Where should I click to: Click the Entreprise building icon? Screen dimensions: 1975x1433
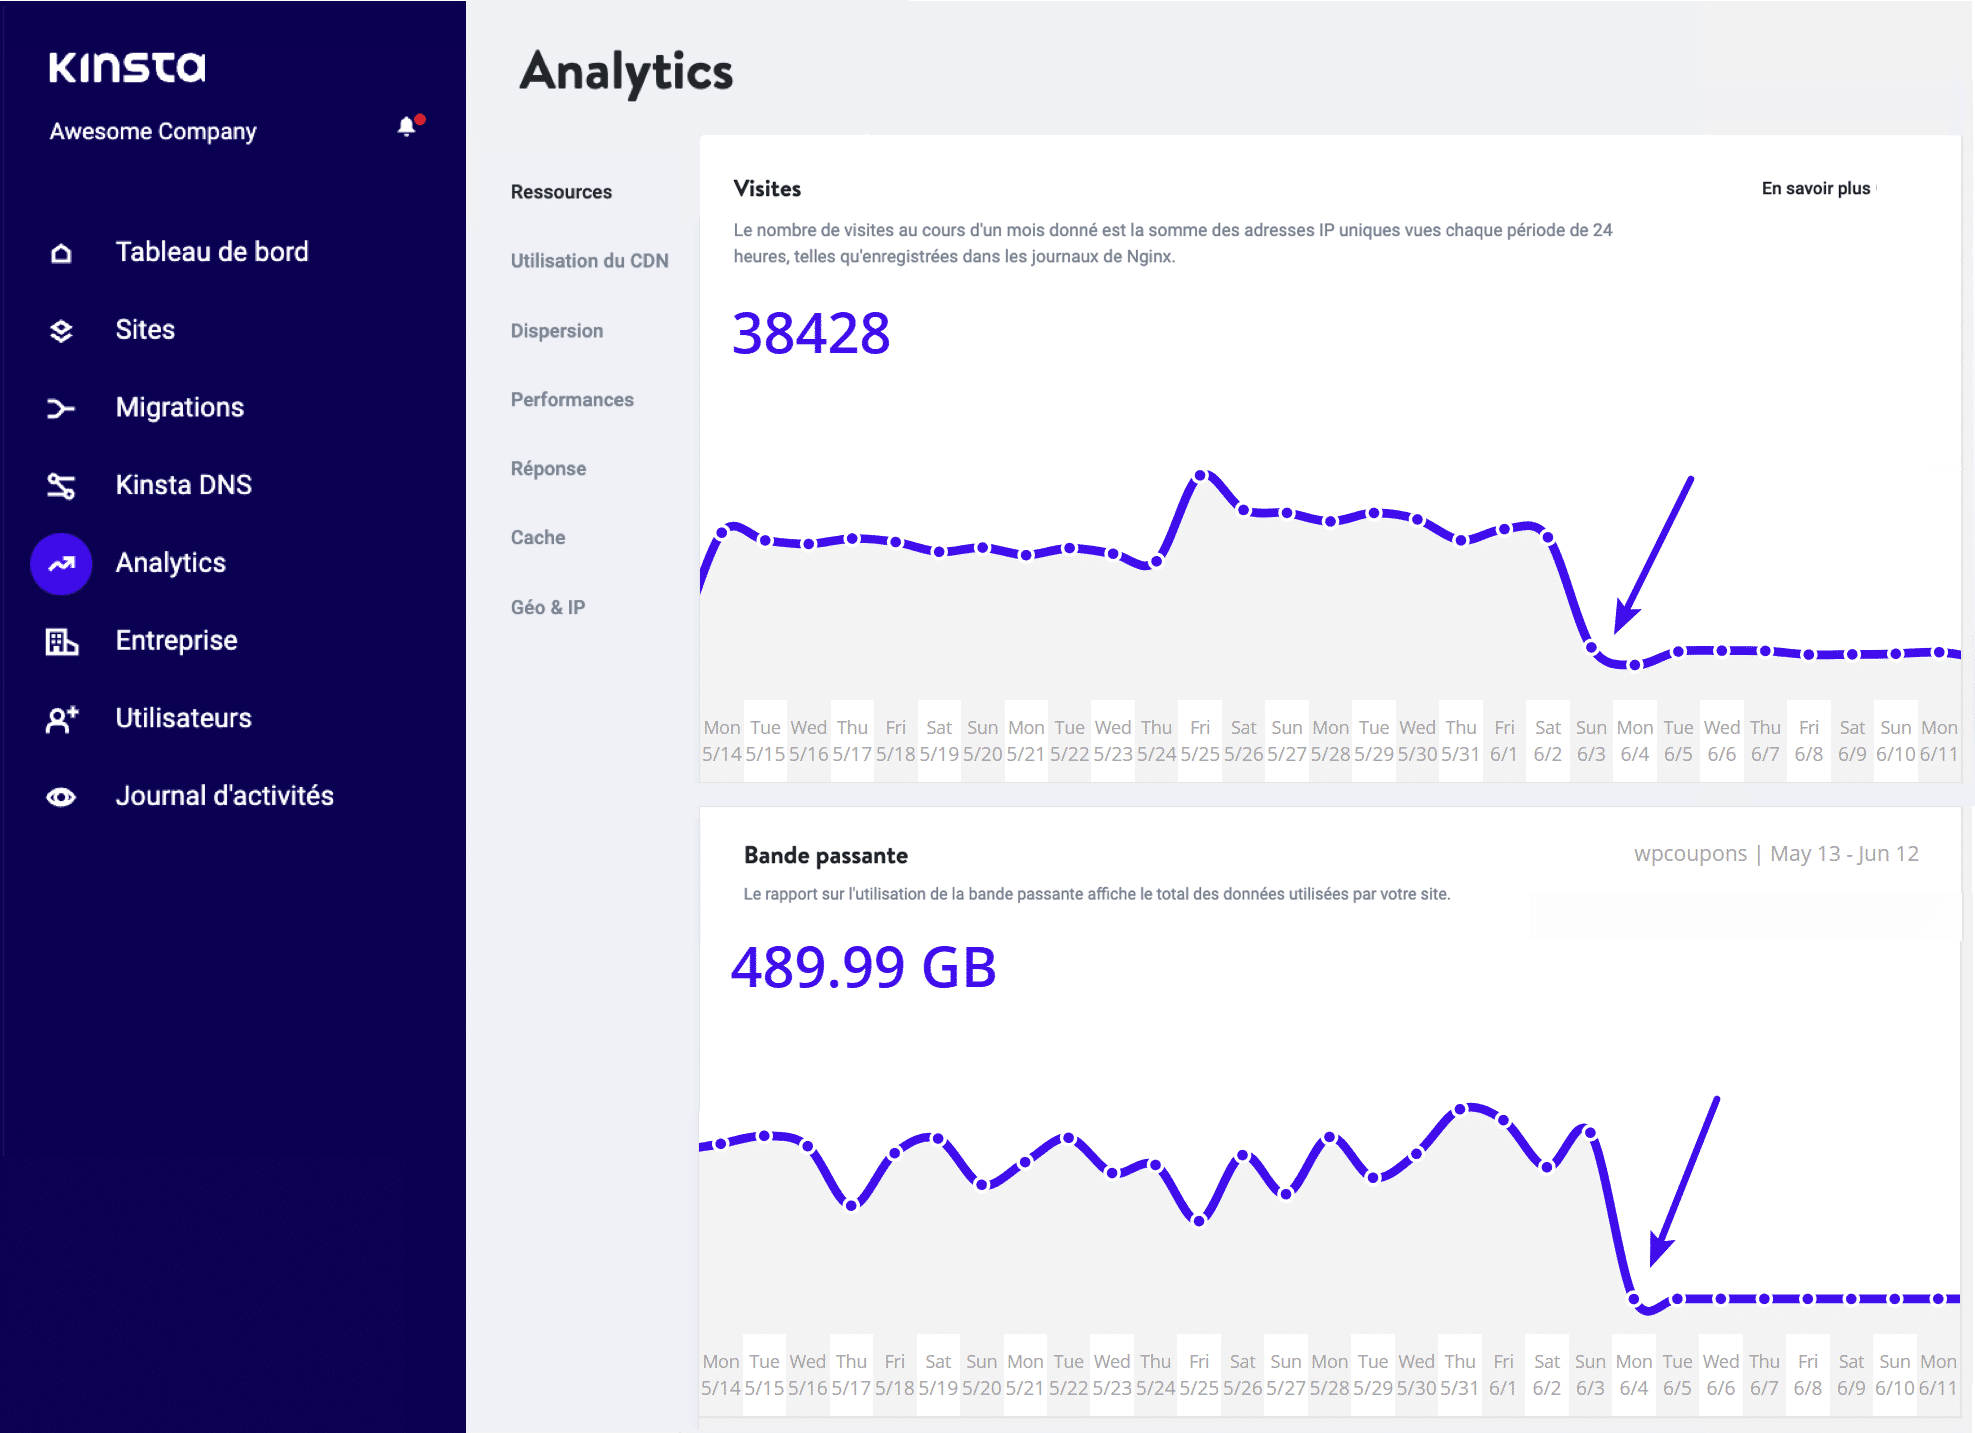[x=61, y=641]
